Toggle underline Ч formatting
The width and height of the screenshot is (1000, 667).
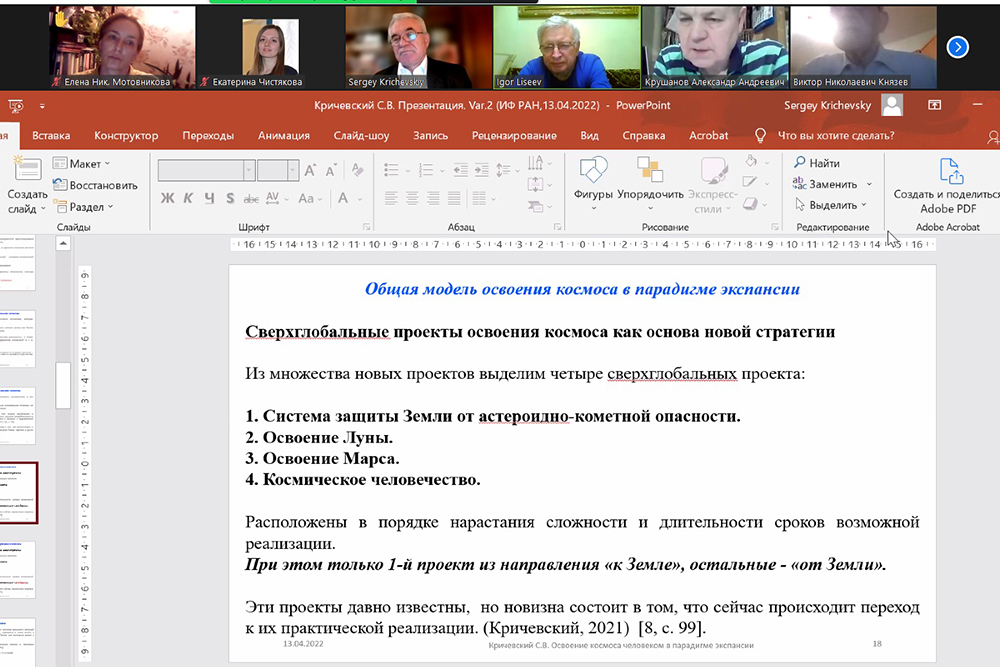coord(209,198)
